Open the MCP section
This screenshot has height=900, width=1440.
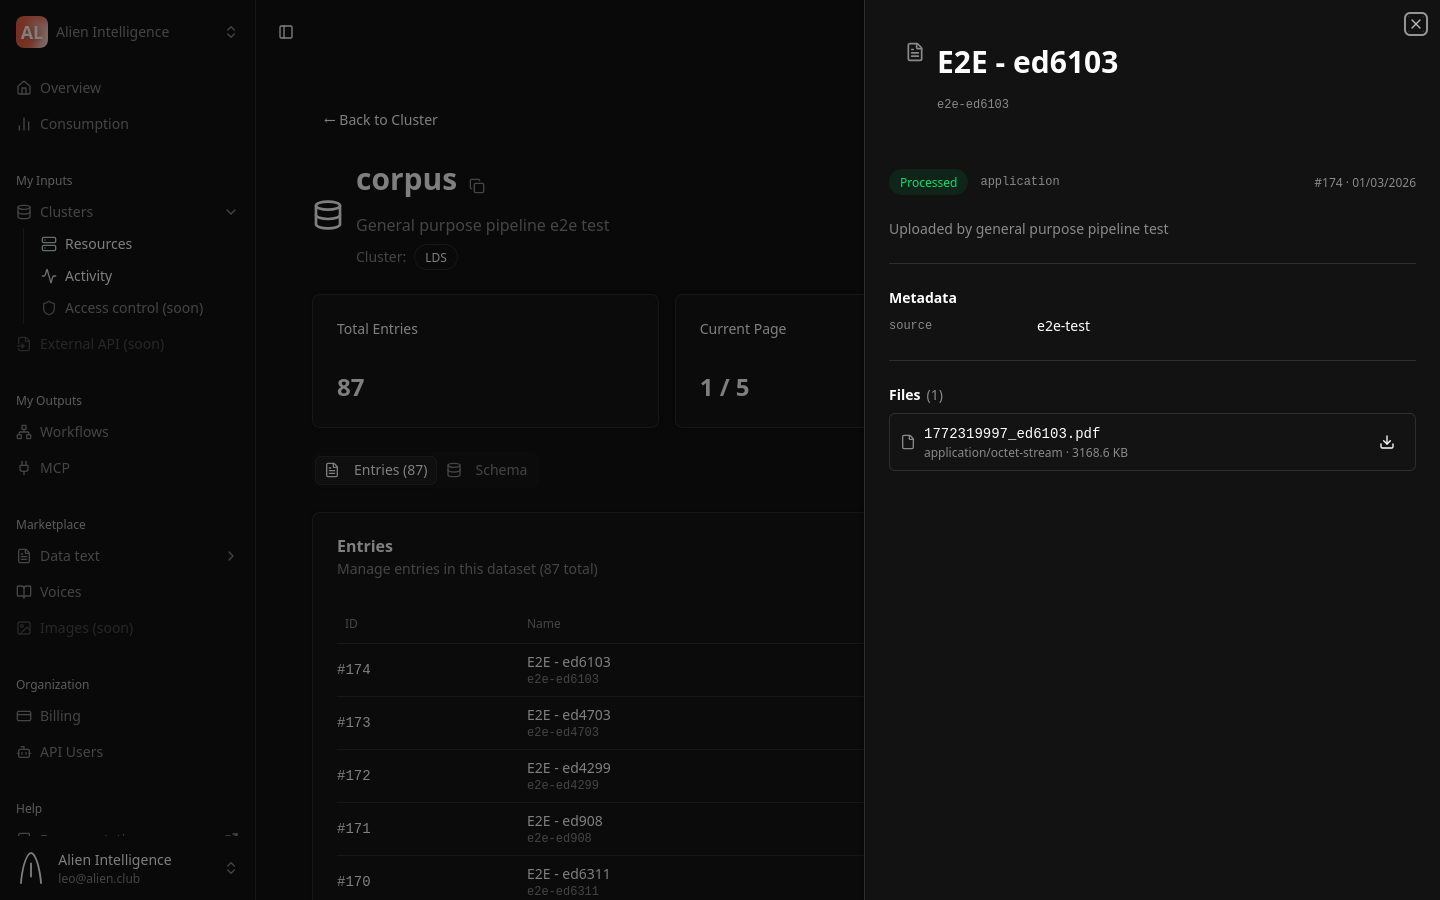pyautogui.click(x=55, y=467)
